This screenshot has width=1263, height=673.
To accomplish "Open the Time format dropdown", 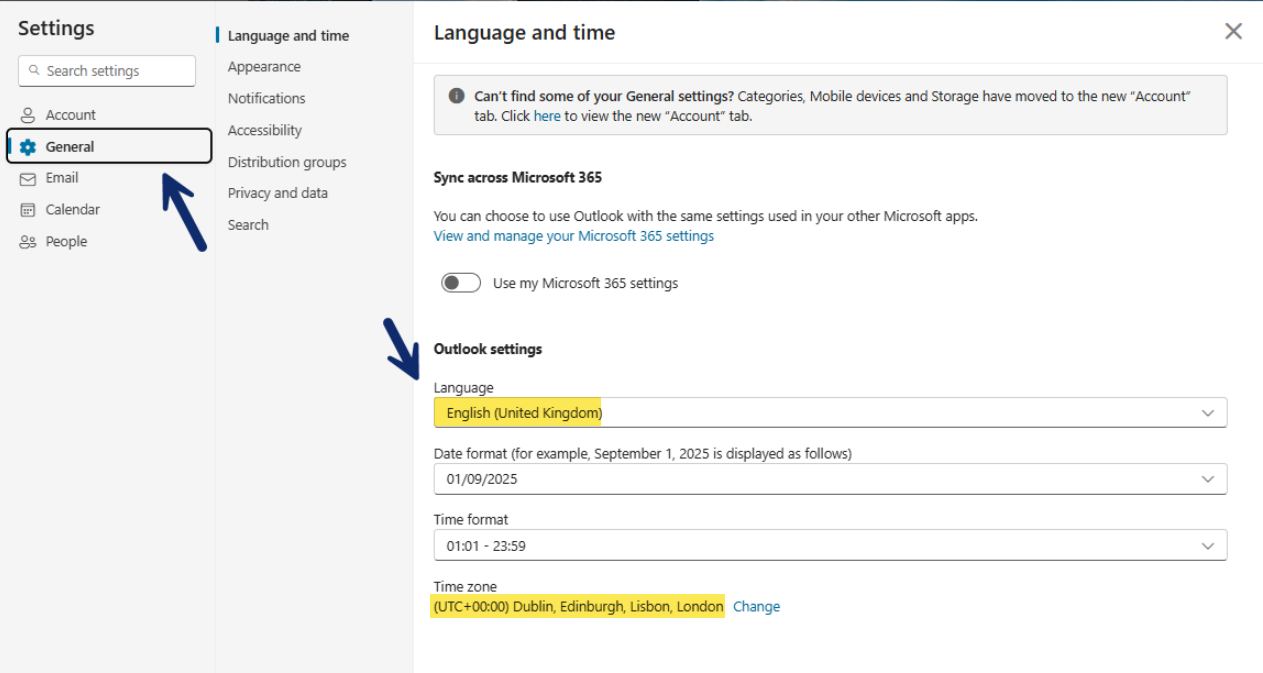I will tap(830, 546).
